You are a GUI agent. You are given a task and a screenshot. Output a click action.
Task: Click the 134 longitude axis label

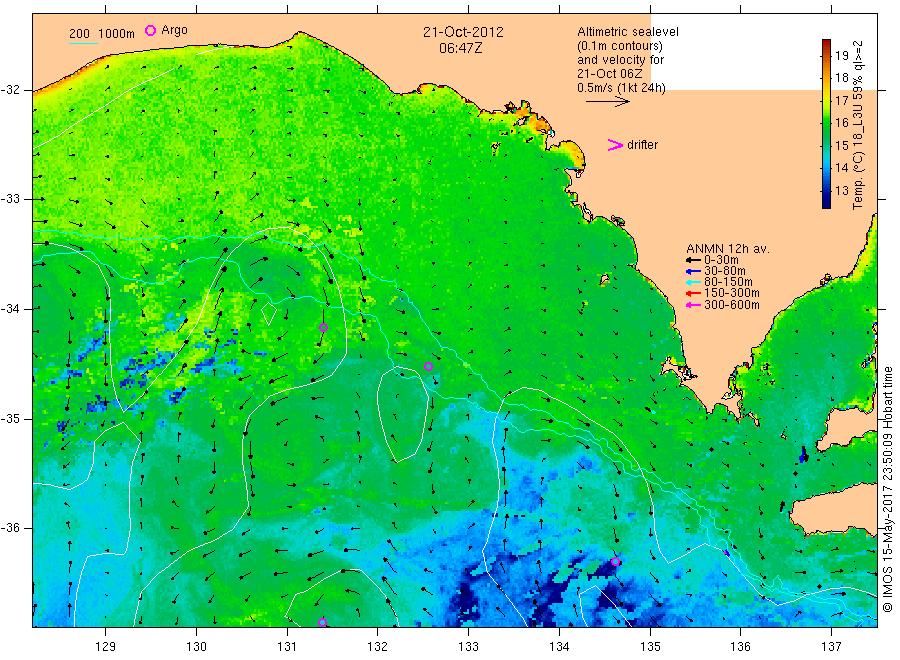click(559, 647)
